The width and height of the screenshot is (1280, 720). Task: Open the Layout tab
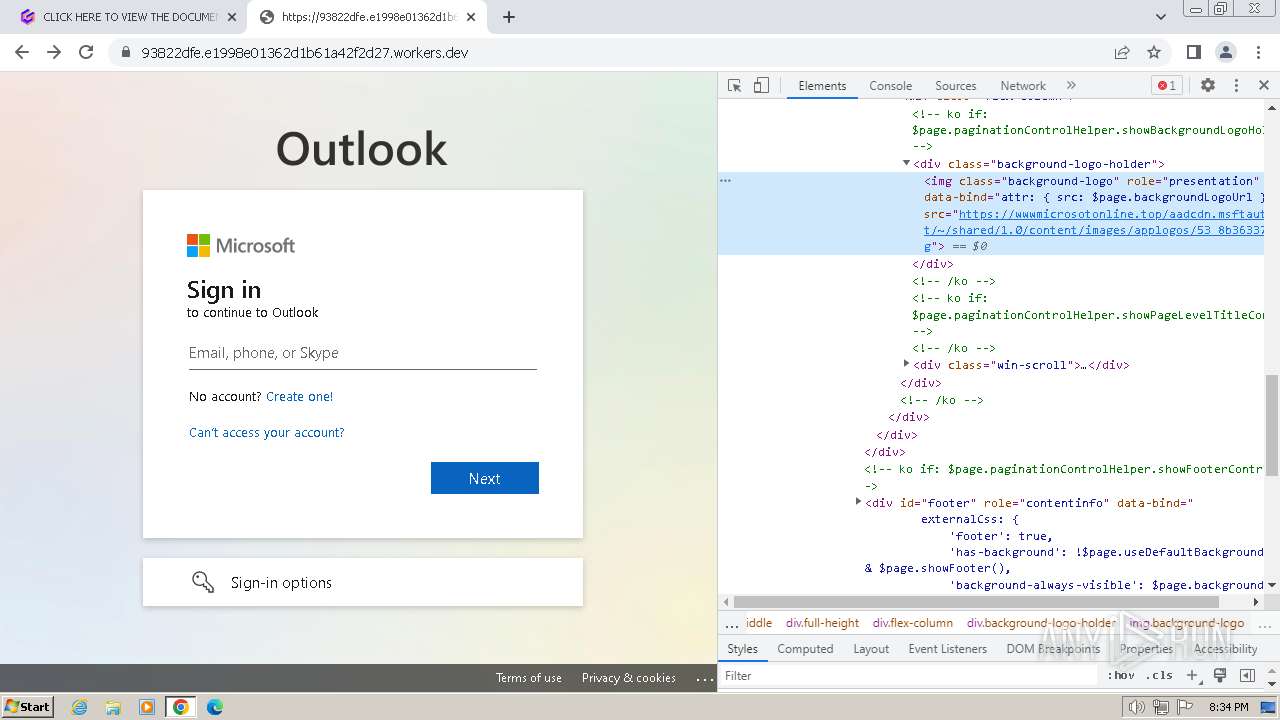click(871, 649)
